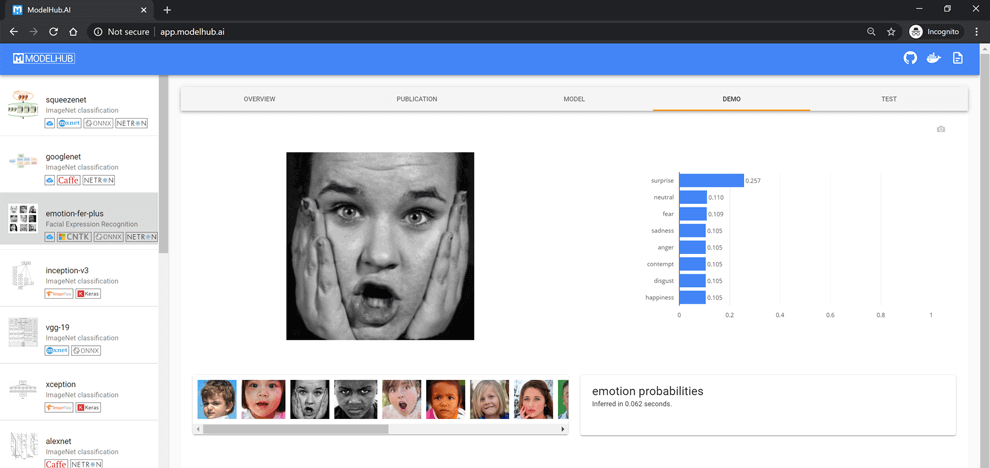Open the zoom magnifier in address bar
The image size is (990, 468).
(x=871, y=32)
